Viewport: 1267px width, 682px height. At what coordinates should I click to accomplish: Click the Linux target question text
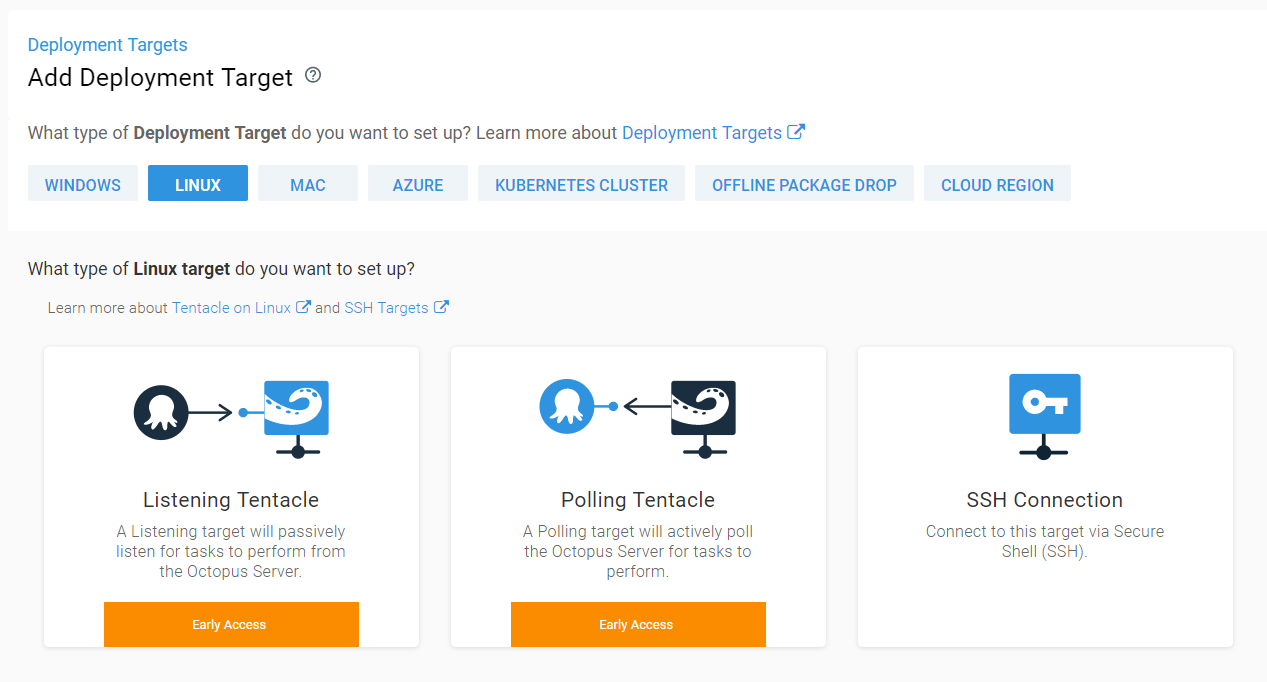click(221, 269)
